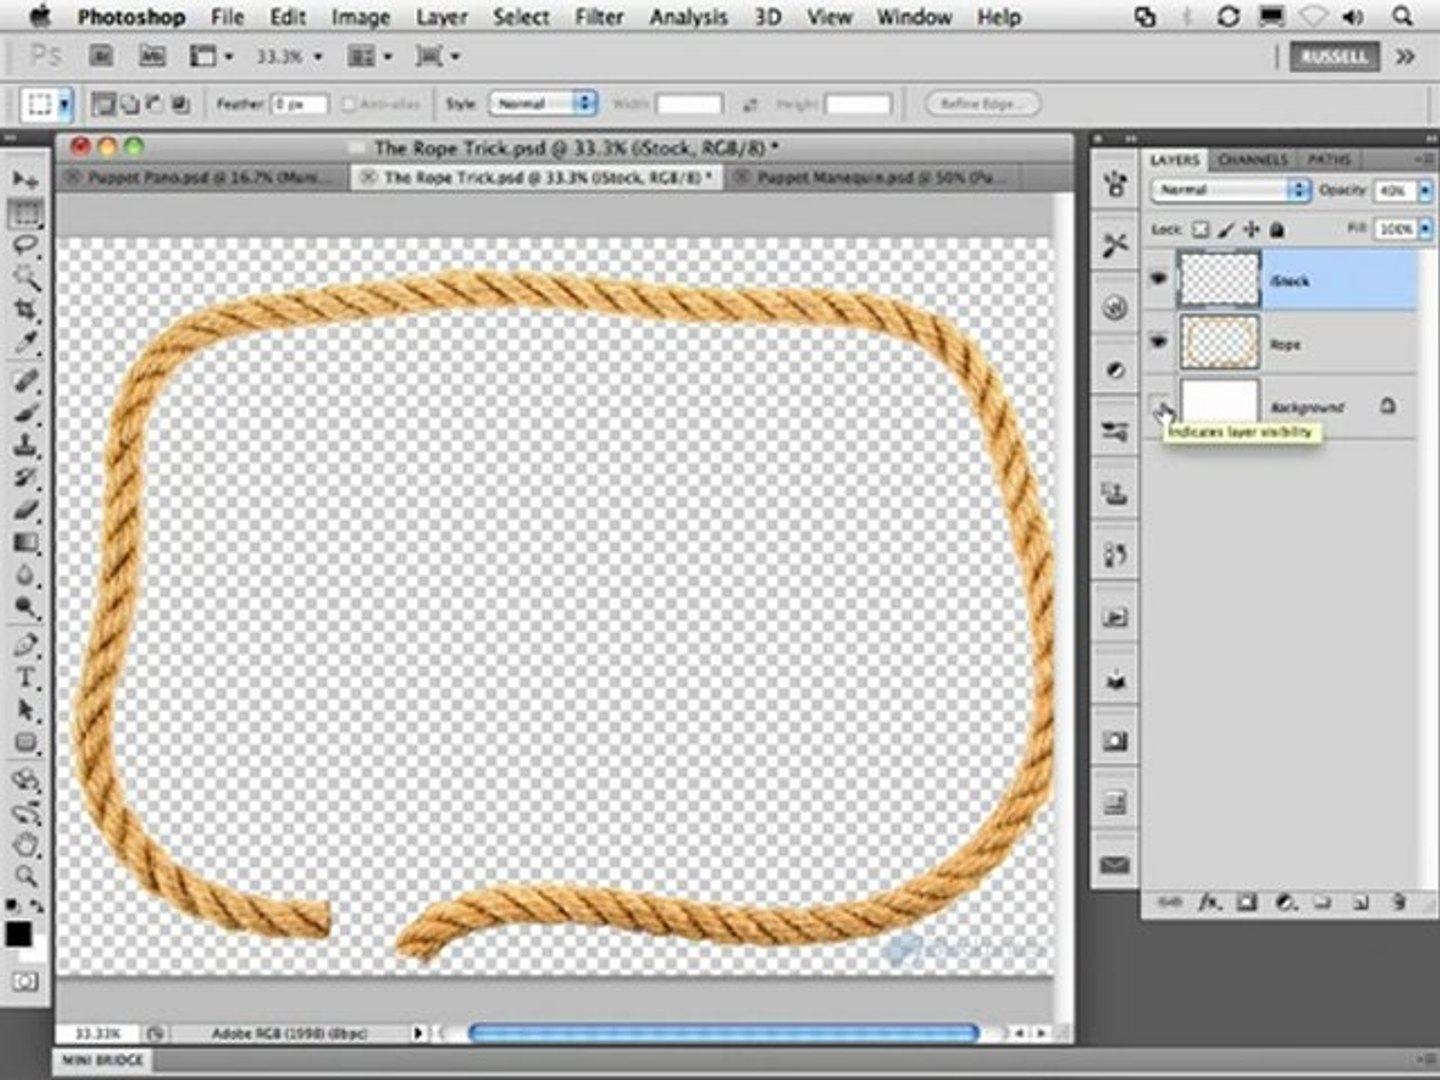Open the Filter menu
The image size is (1440, 1080).
pyautogui.click(x=598, y=17)
